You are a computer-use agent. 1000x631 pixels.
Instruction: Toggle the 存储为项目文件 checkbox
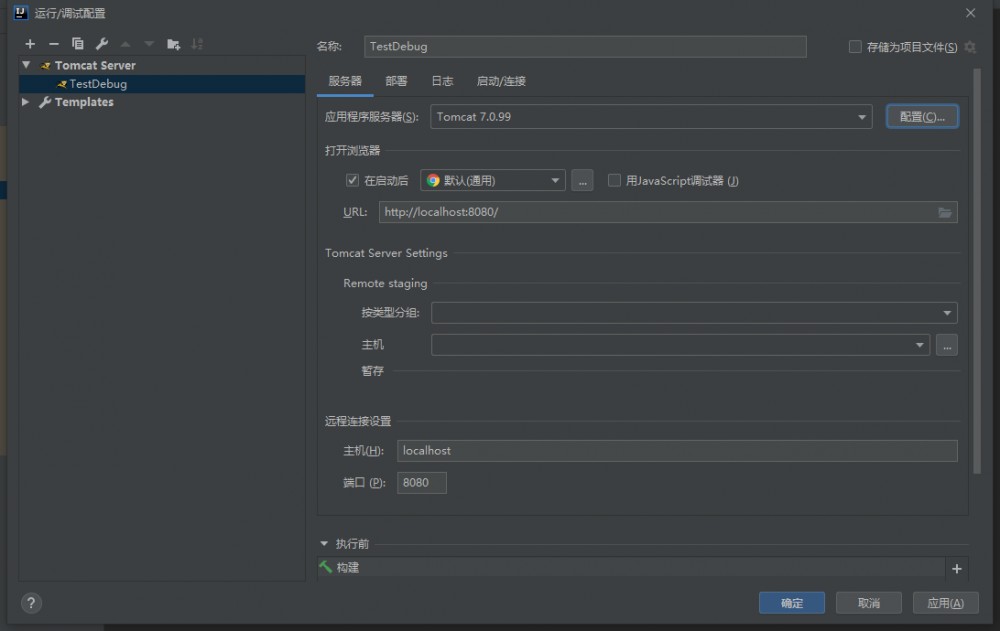tap(855, 47)
